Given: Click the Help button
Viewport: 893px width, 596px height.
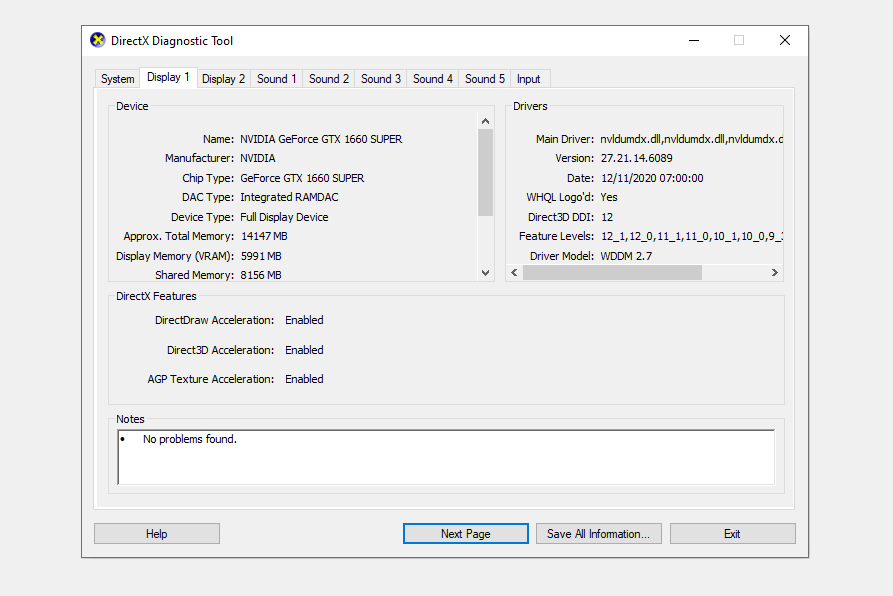Looking at the screenshot, I should (157, 534).
